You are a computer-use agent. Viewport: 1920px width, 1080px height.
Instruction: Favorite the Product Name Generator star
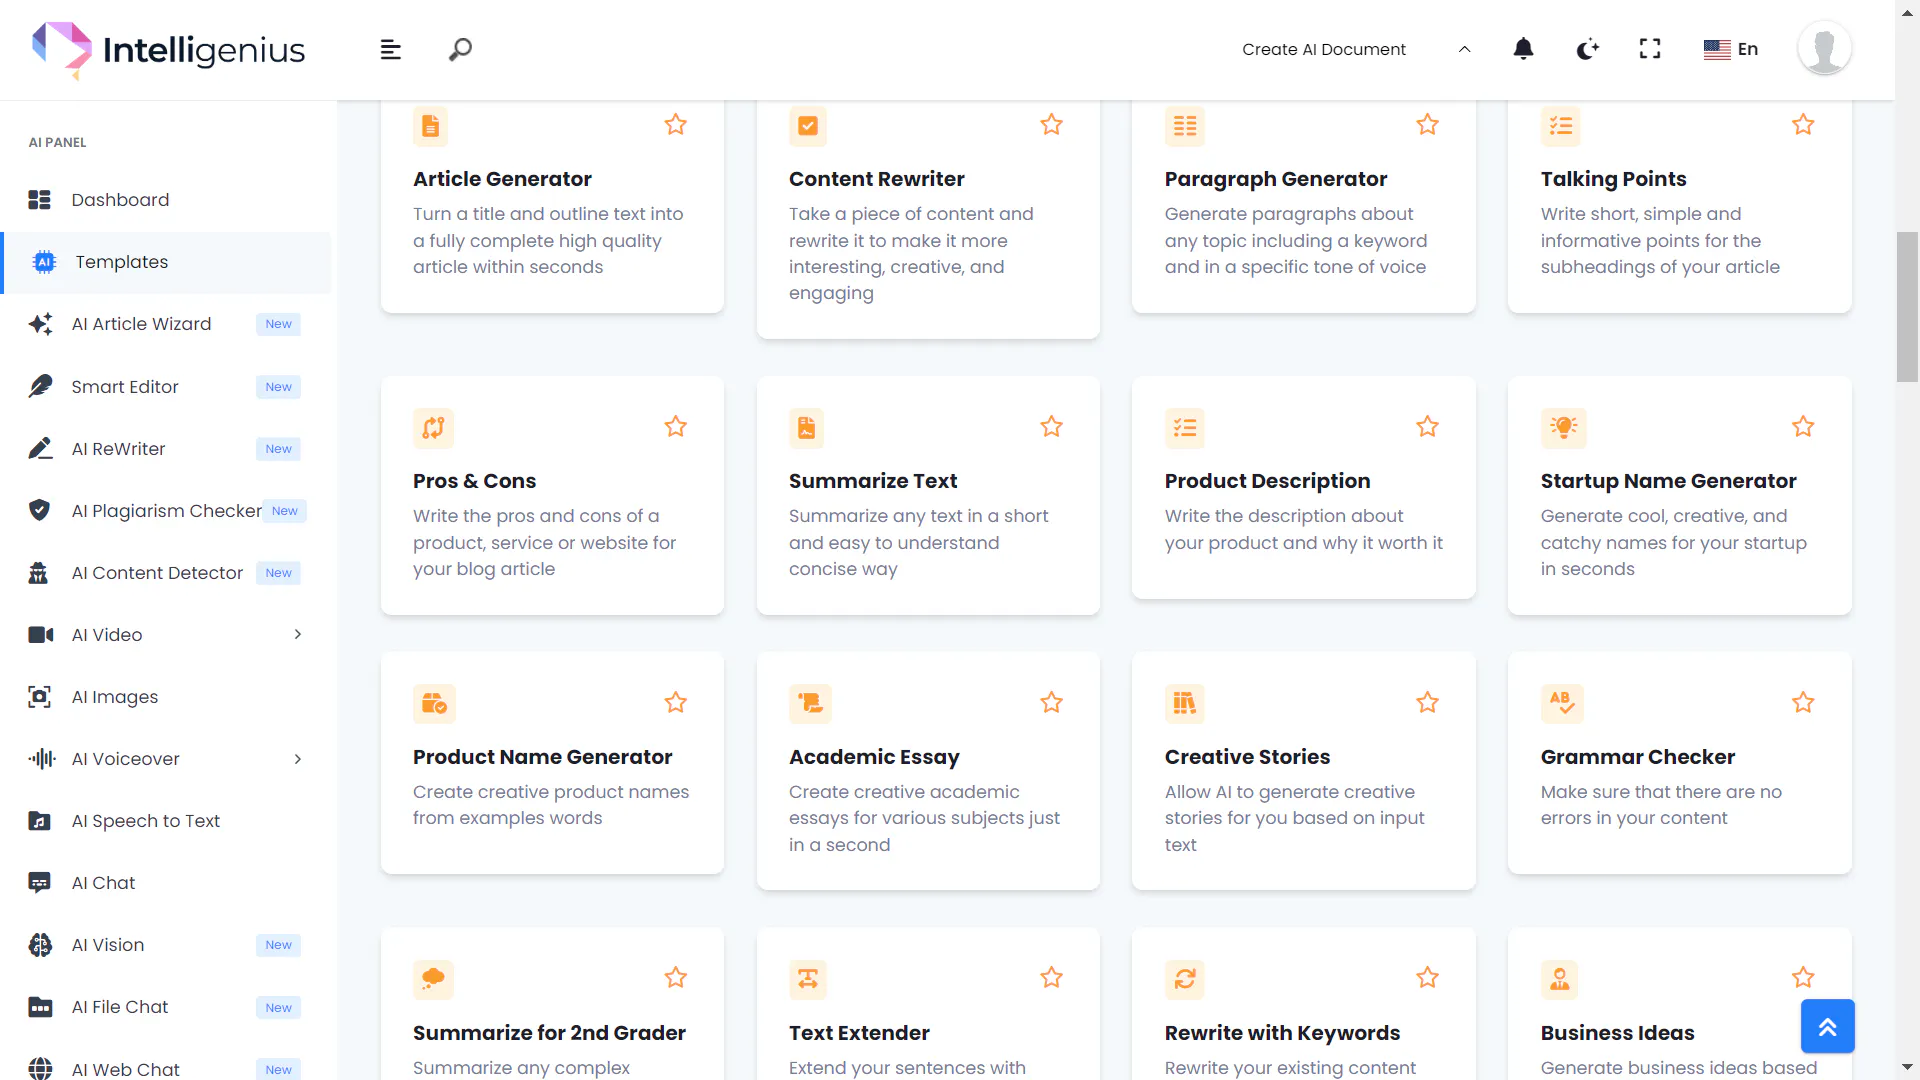tap(676, 703)
